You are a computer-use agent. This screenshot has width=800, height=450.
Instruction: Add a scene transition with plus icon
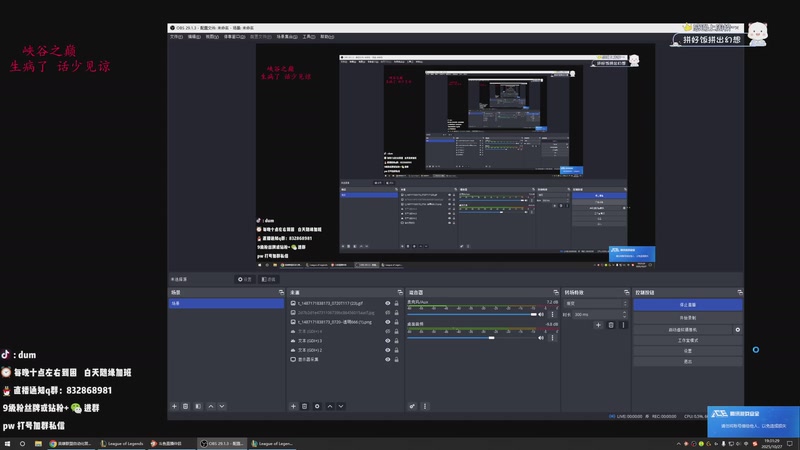tap(598, 325)
